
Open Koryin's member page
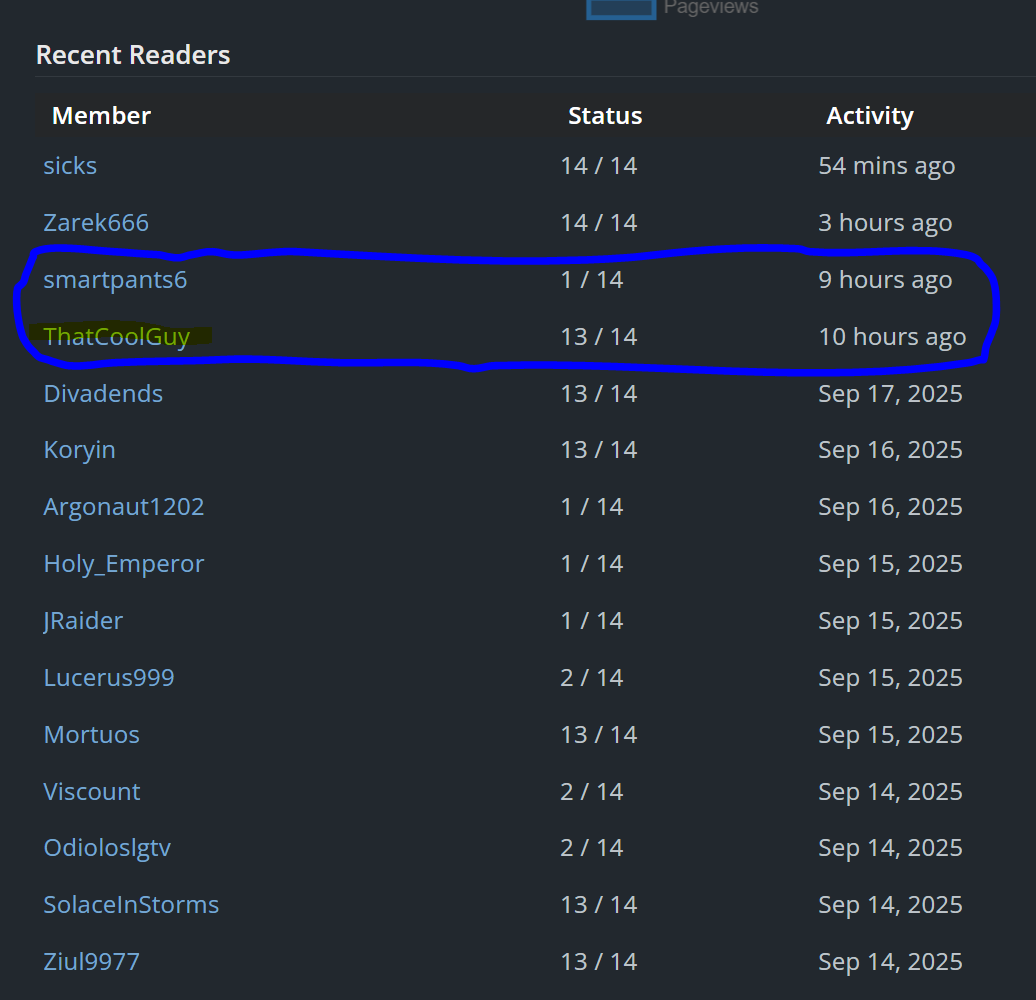click(x=79, y=450)
